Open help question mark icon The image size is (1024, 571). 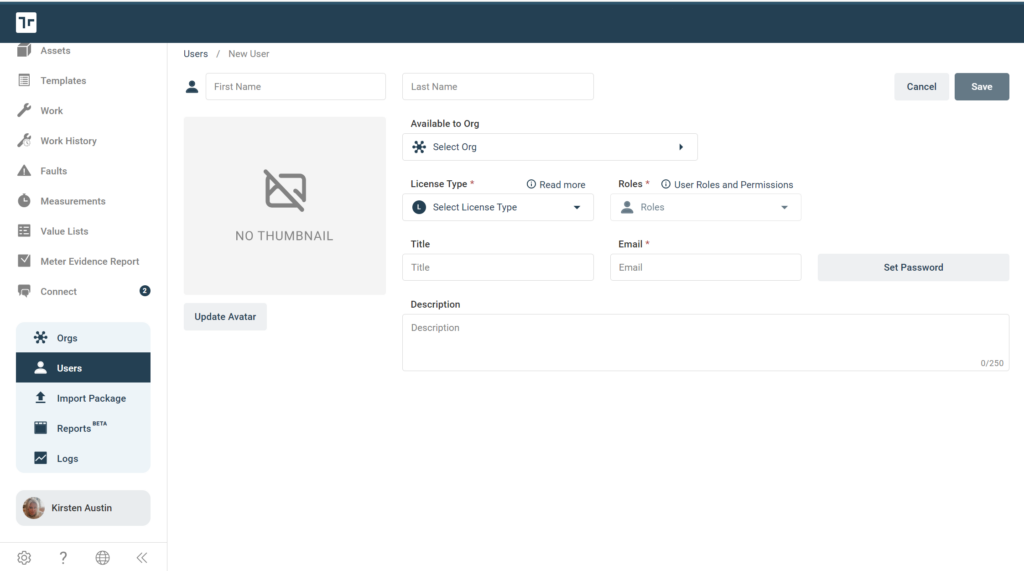[63, 557]
